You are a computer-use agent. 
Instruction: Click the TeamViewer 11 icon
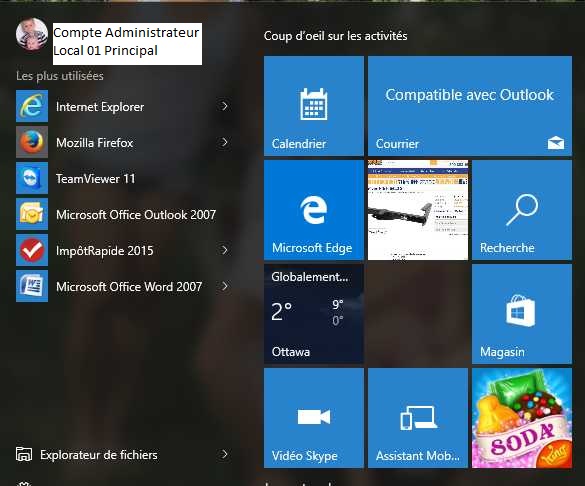coord(32,178)
